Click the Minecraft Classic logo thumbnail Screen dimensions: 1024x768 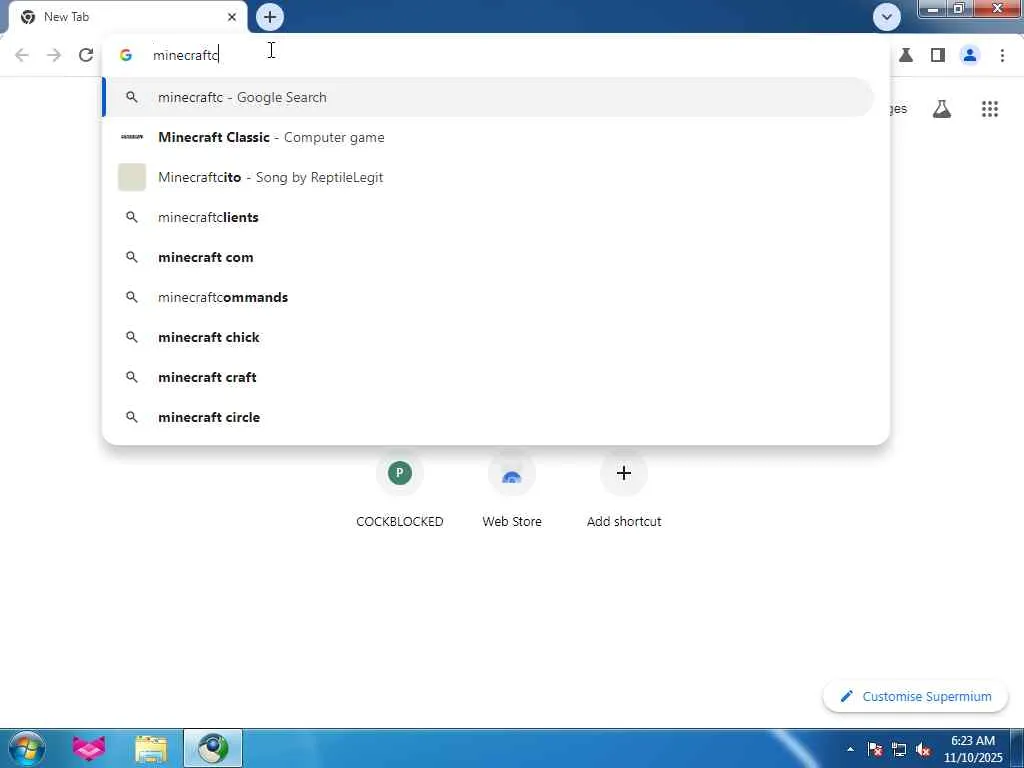(132, 137)
